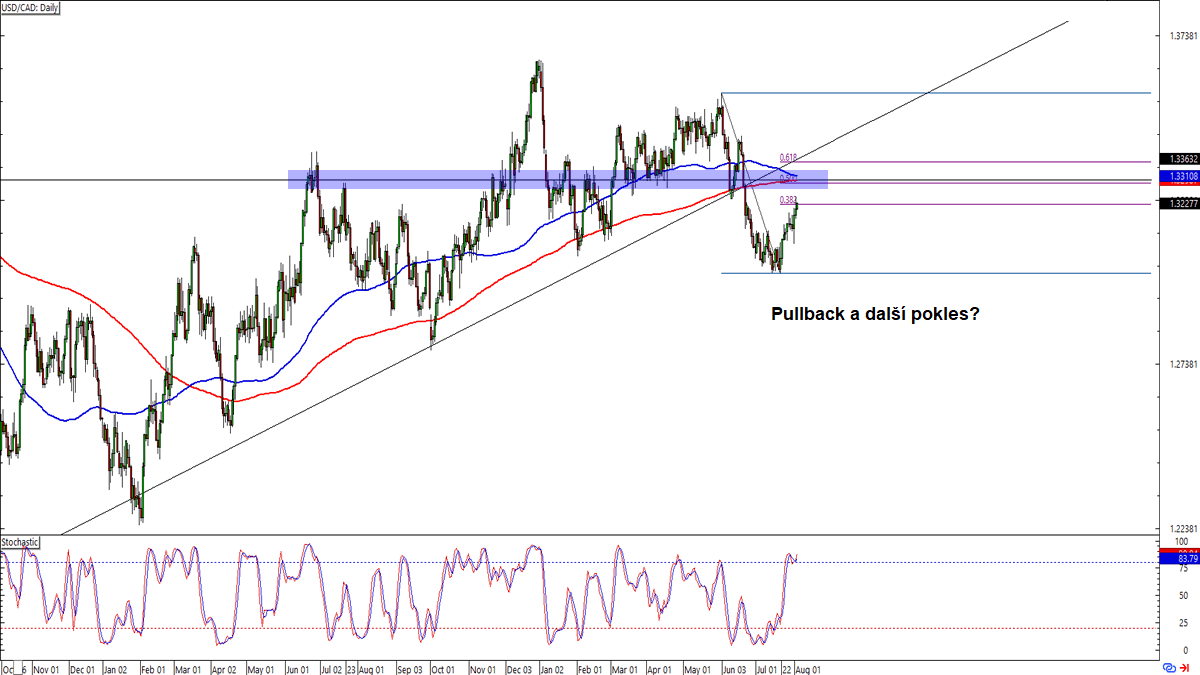Screen dimensions: 1200x675
Task: Click the red scroll-to-end arrow icon
Action: coord(1183,668)
